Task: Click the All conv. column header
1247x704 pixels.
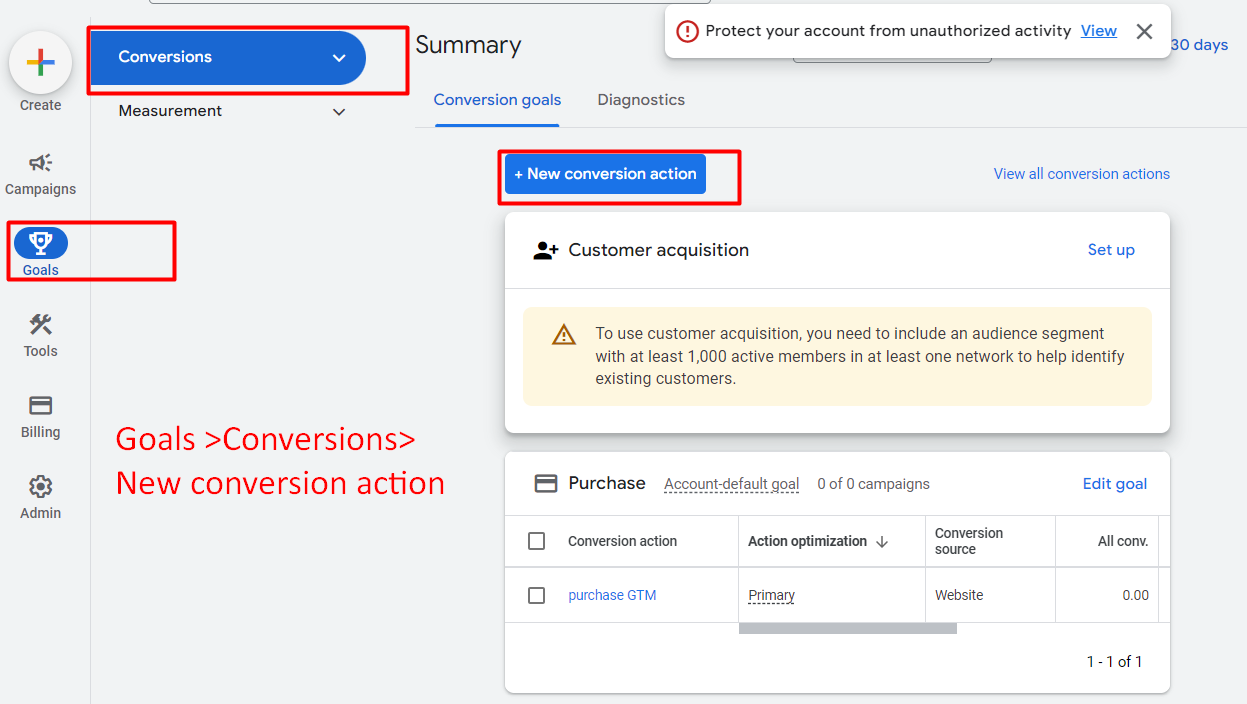Action: (1122, 541)
